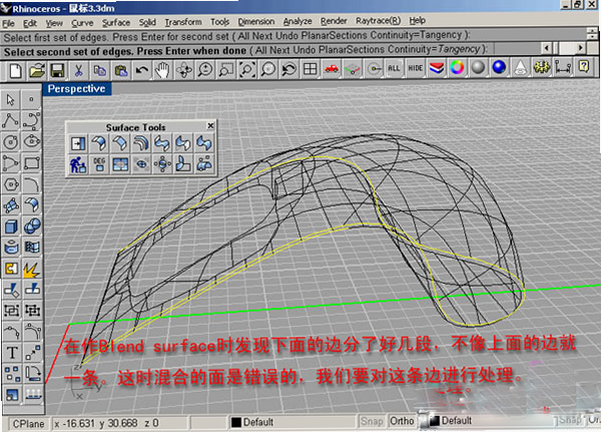Choose Next option in command prompt
601x432 pixels.
281,50
